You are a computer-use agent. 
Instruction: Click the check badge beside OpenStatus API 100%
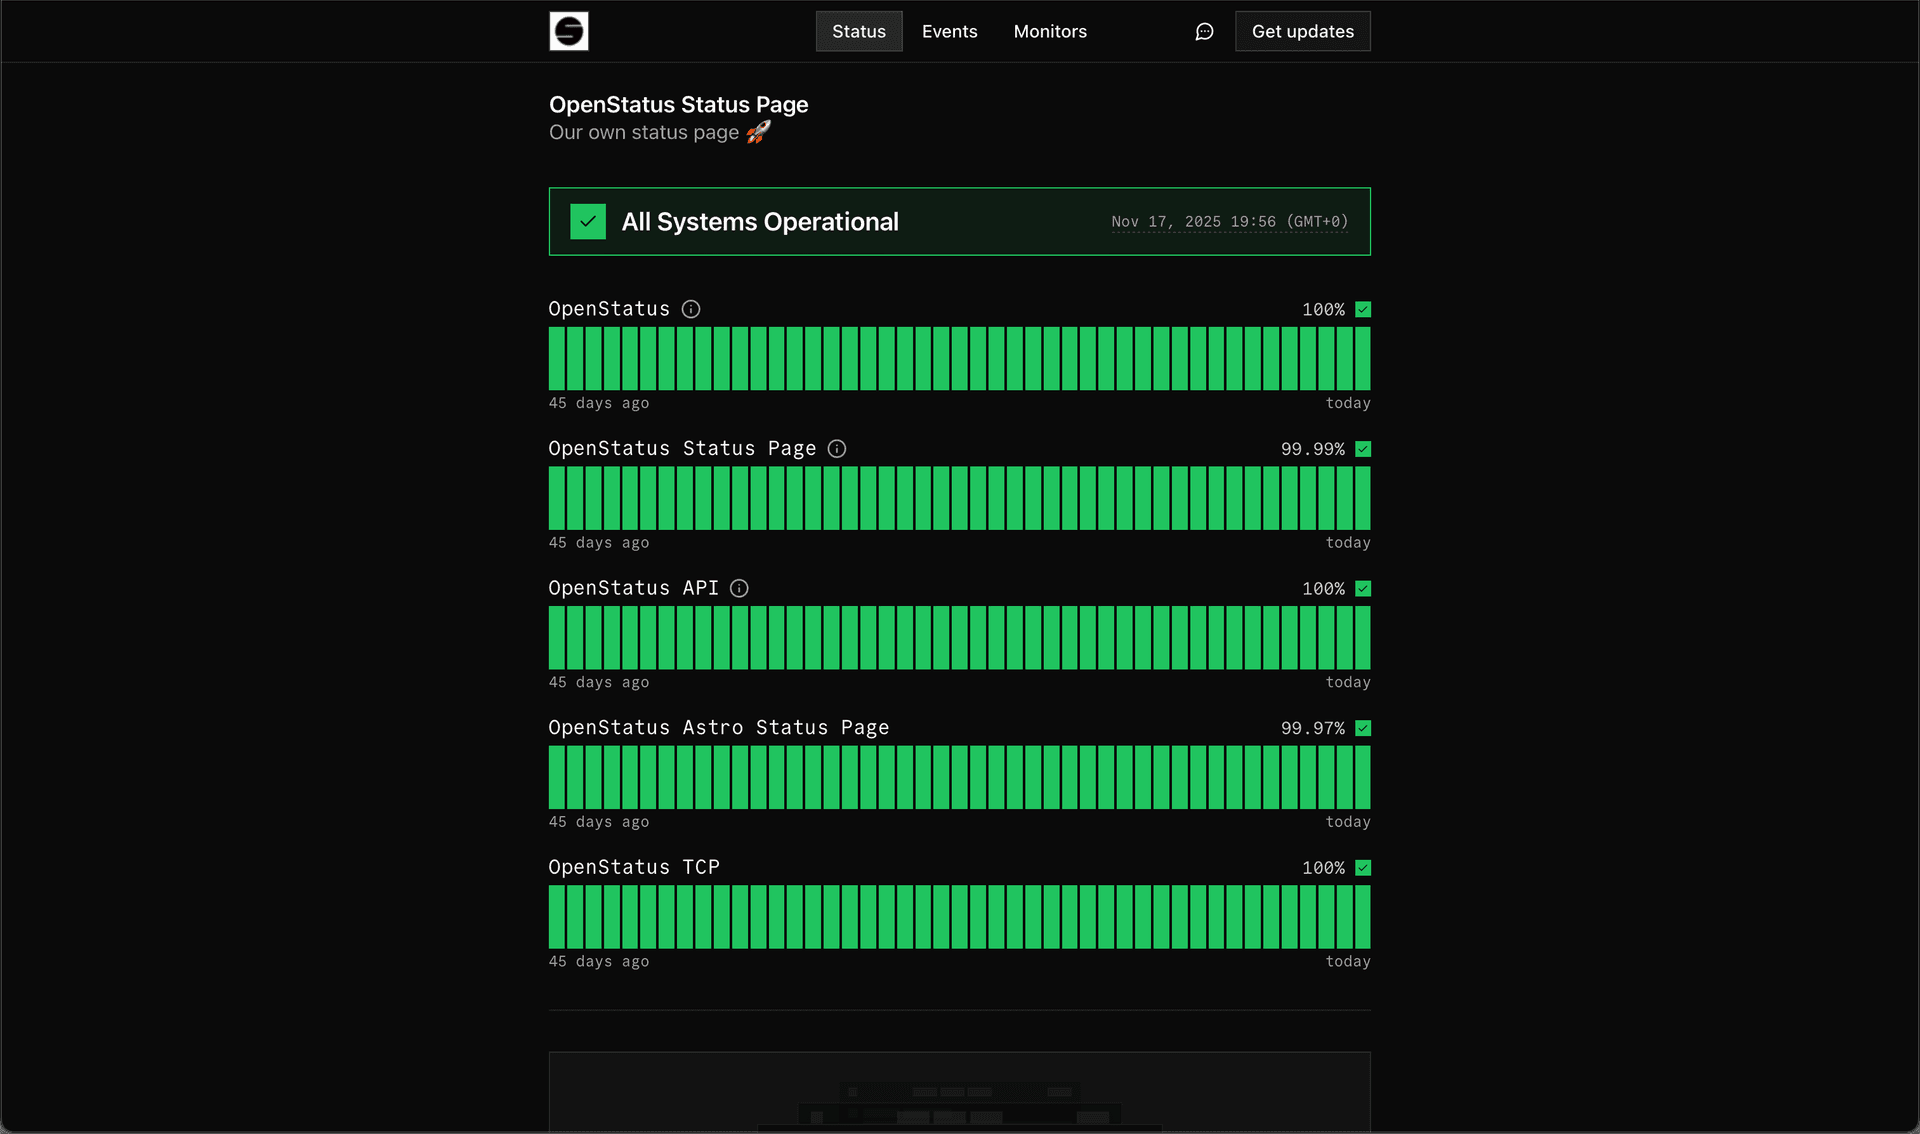coord(1363,588)
